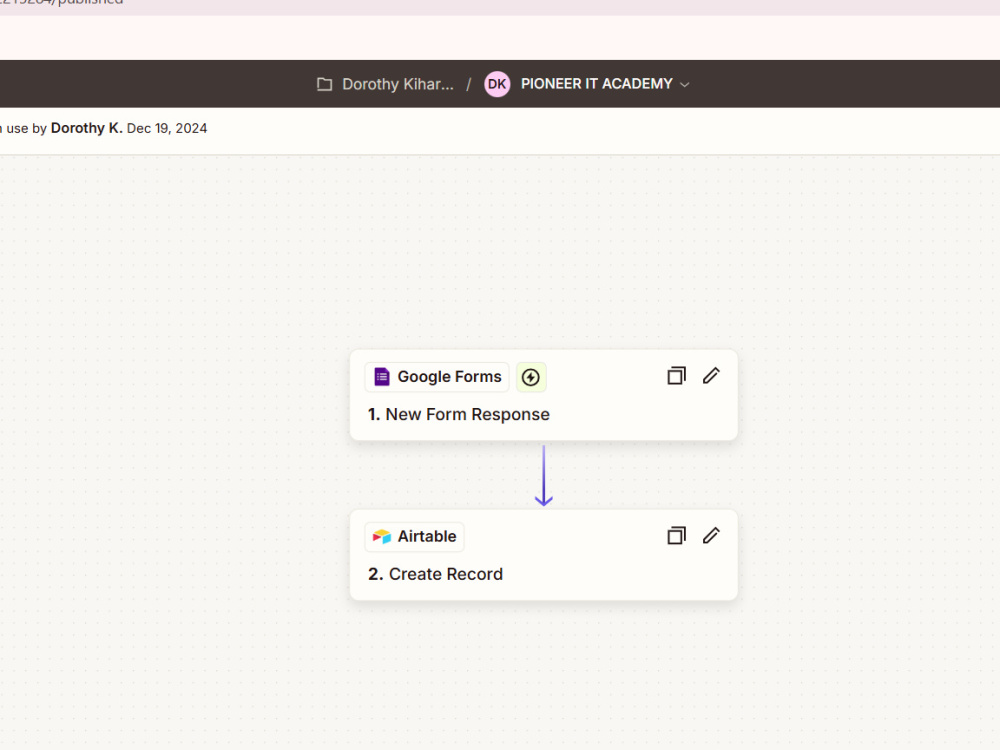Open step 2. Create Record
The image size is (1000, 750).
436,574
